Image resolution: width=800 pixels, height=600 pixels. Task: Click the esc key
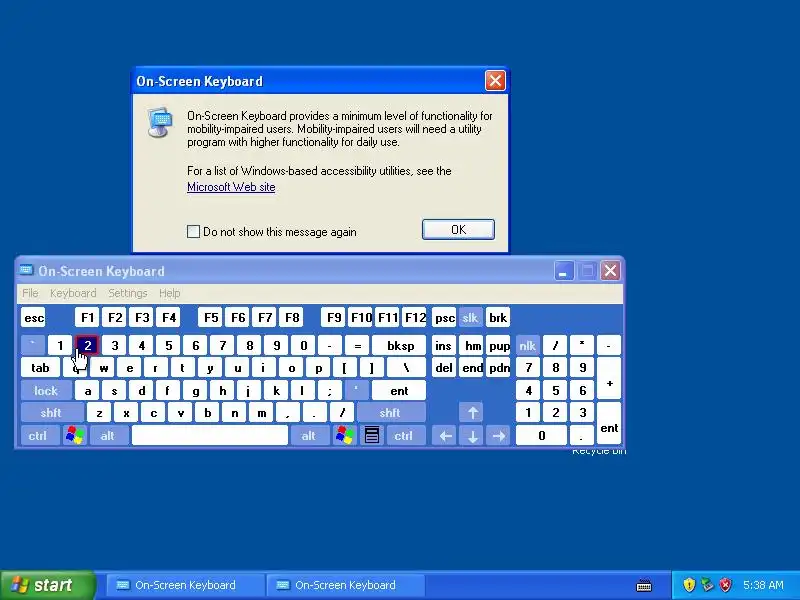coord(34,318)
